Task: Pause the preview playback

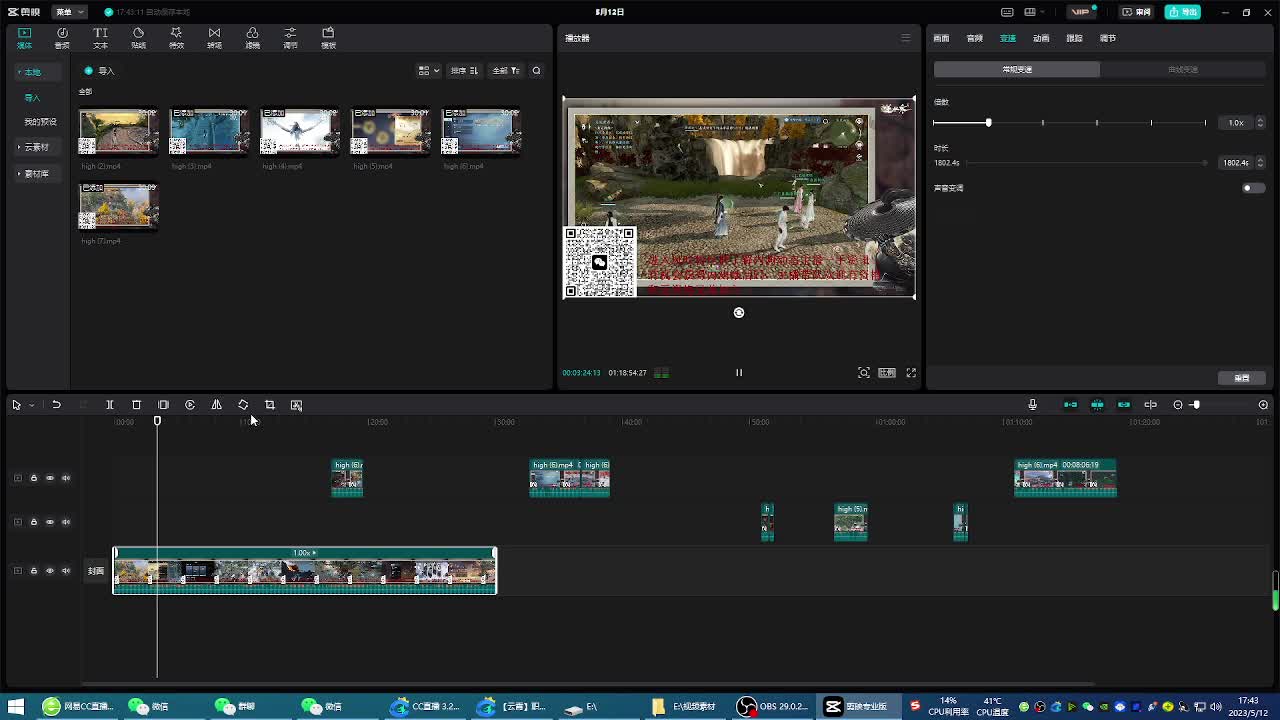Action: (739, 373)
